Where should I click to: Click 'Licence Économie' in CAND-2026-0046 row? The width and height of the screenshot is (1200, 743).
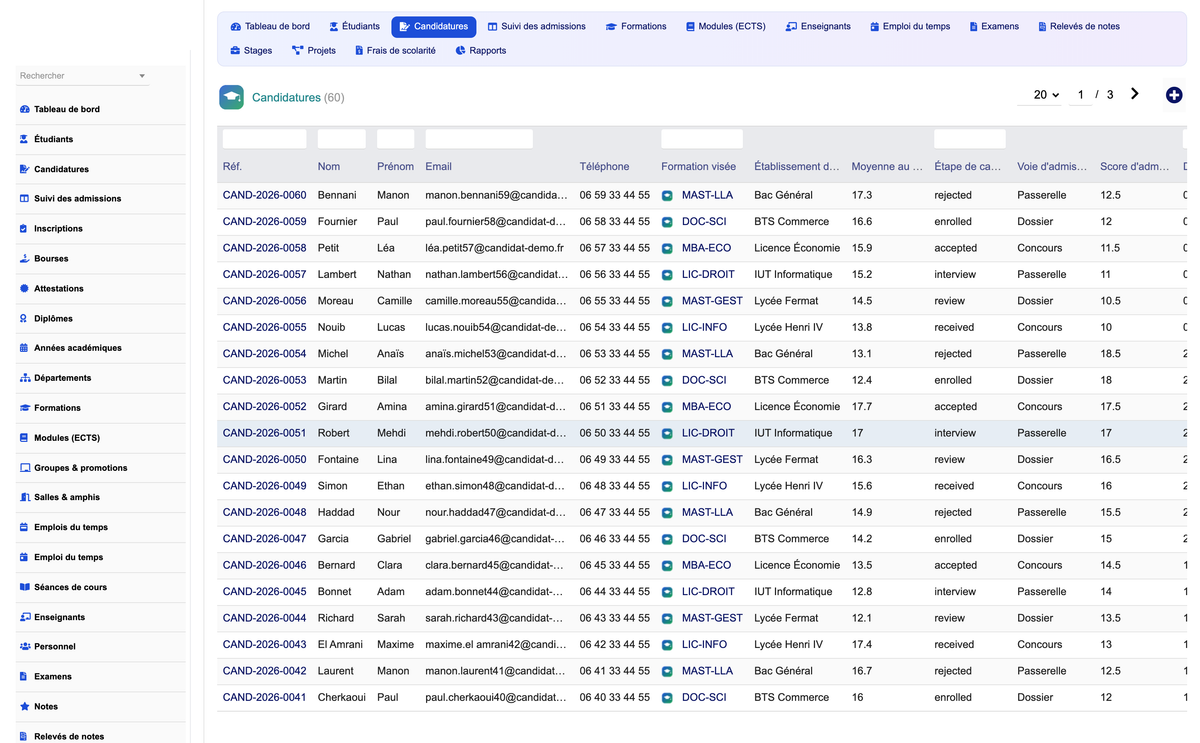coord(797,565)
